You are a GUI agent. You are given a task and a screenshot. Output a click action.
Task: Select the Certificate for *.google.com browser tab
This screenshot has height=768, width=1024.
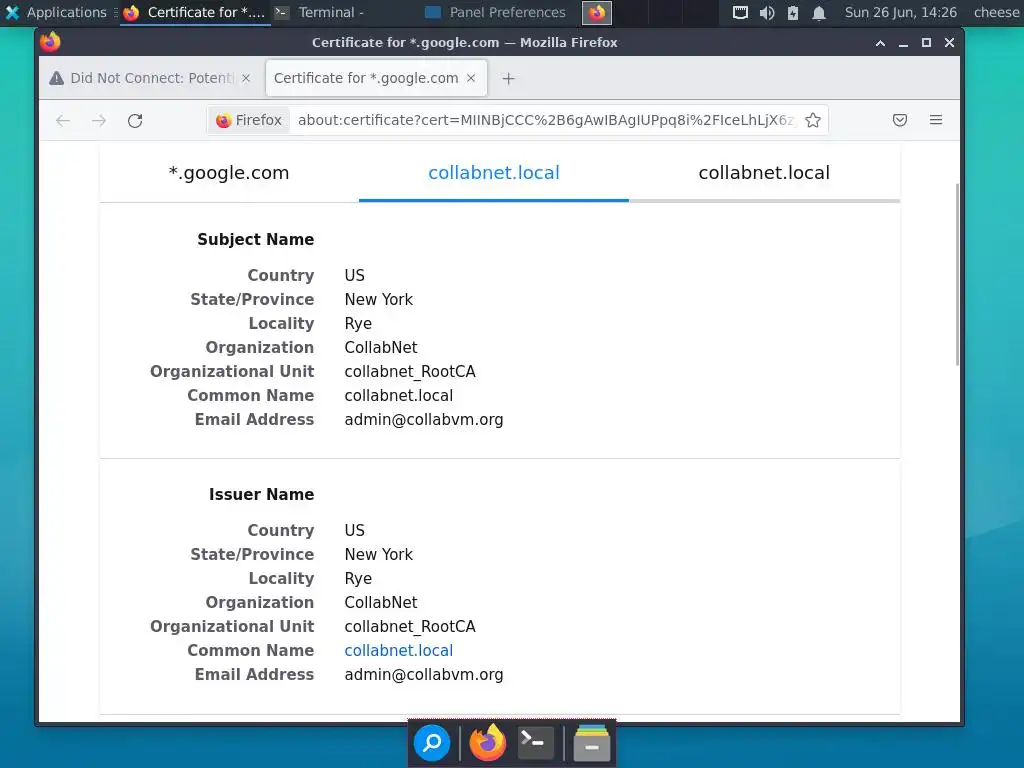coord(376,78)
